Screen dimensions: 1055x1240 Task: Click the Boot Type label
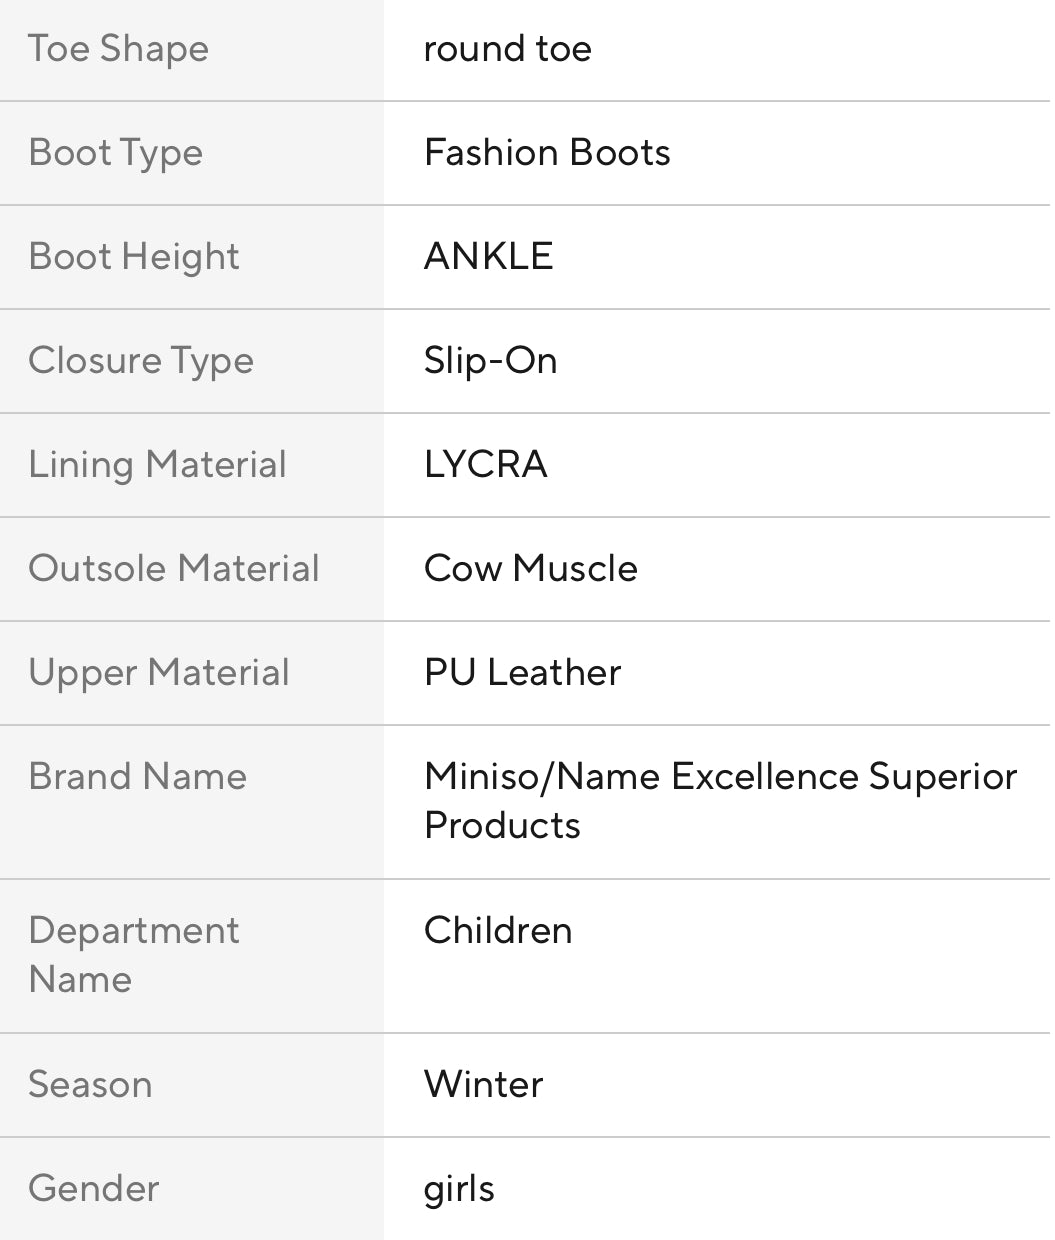click(x=115, y=153)
